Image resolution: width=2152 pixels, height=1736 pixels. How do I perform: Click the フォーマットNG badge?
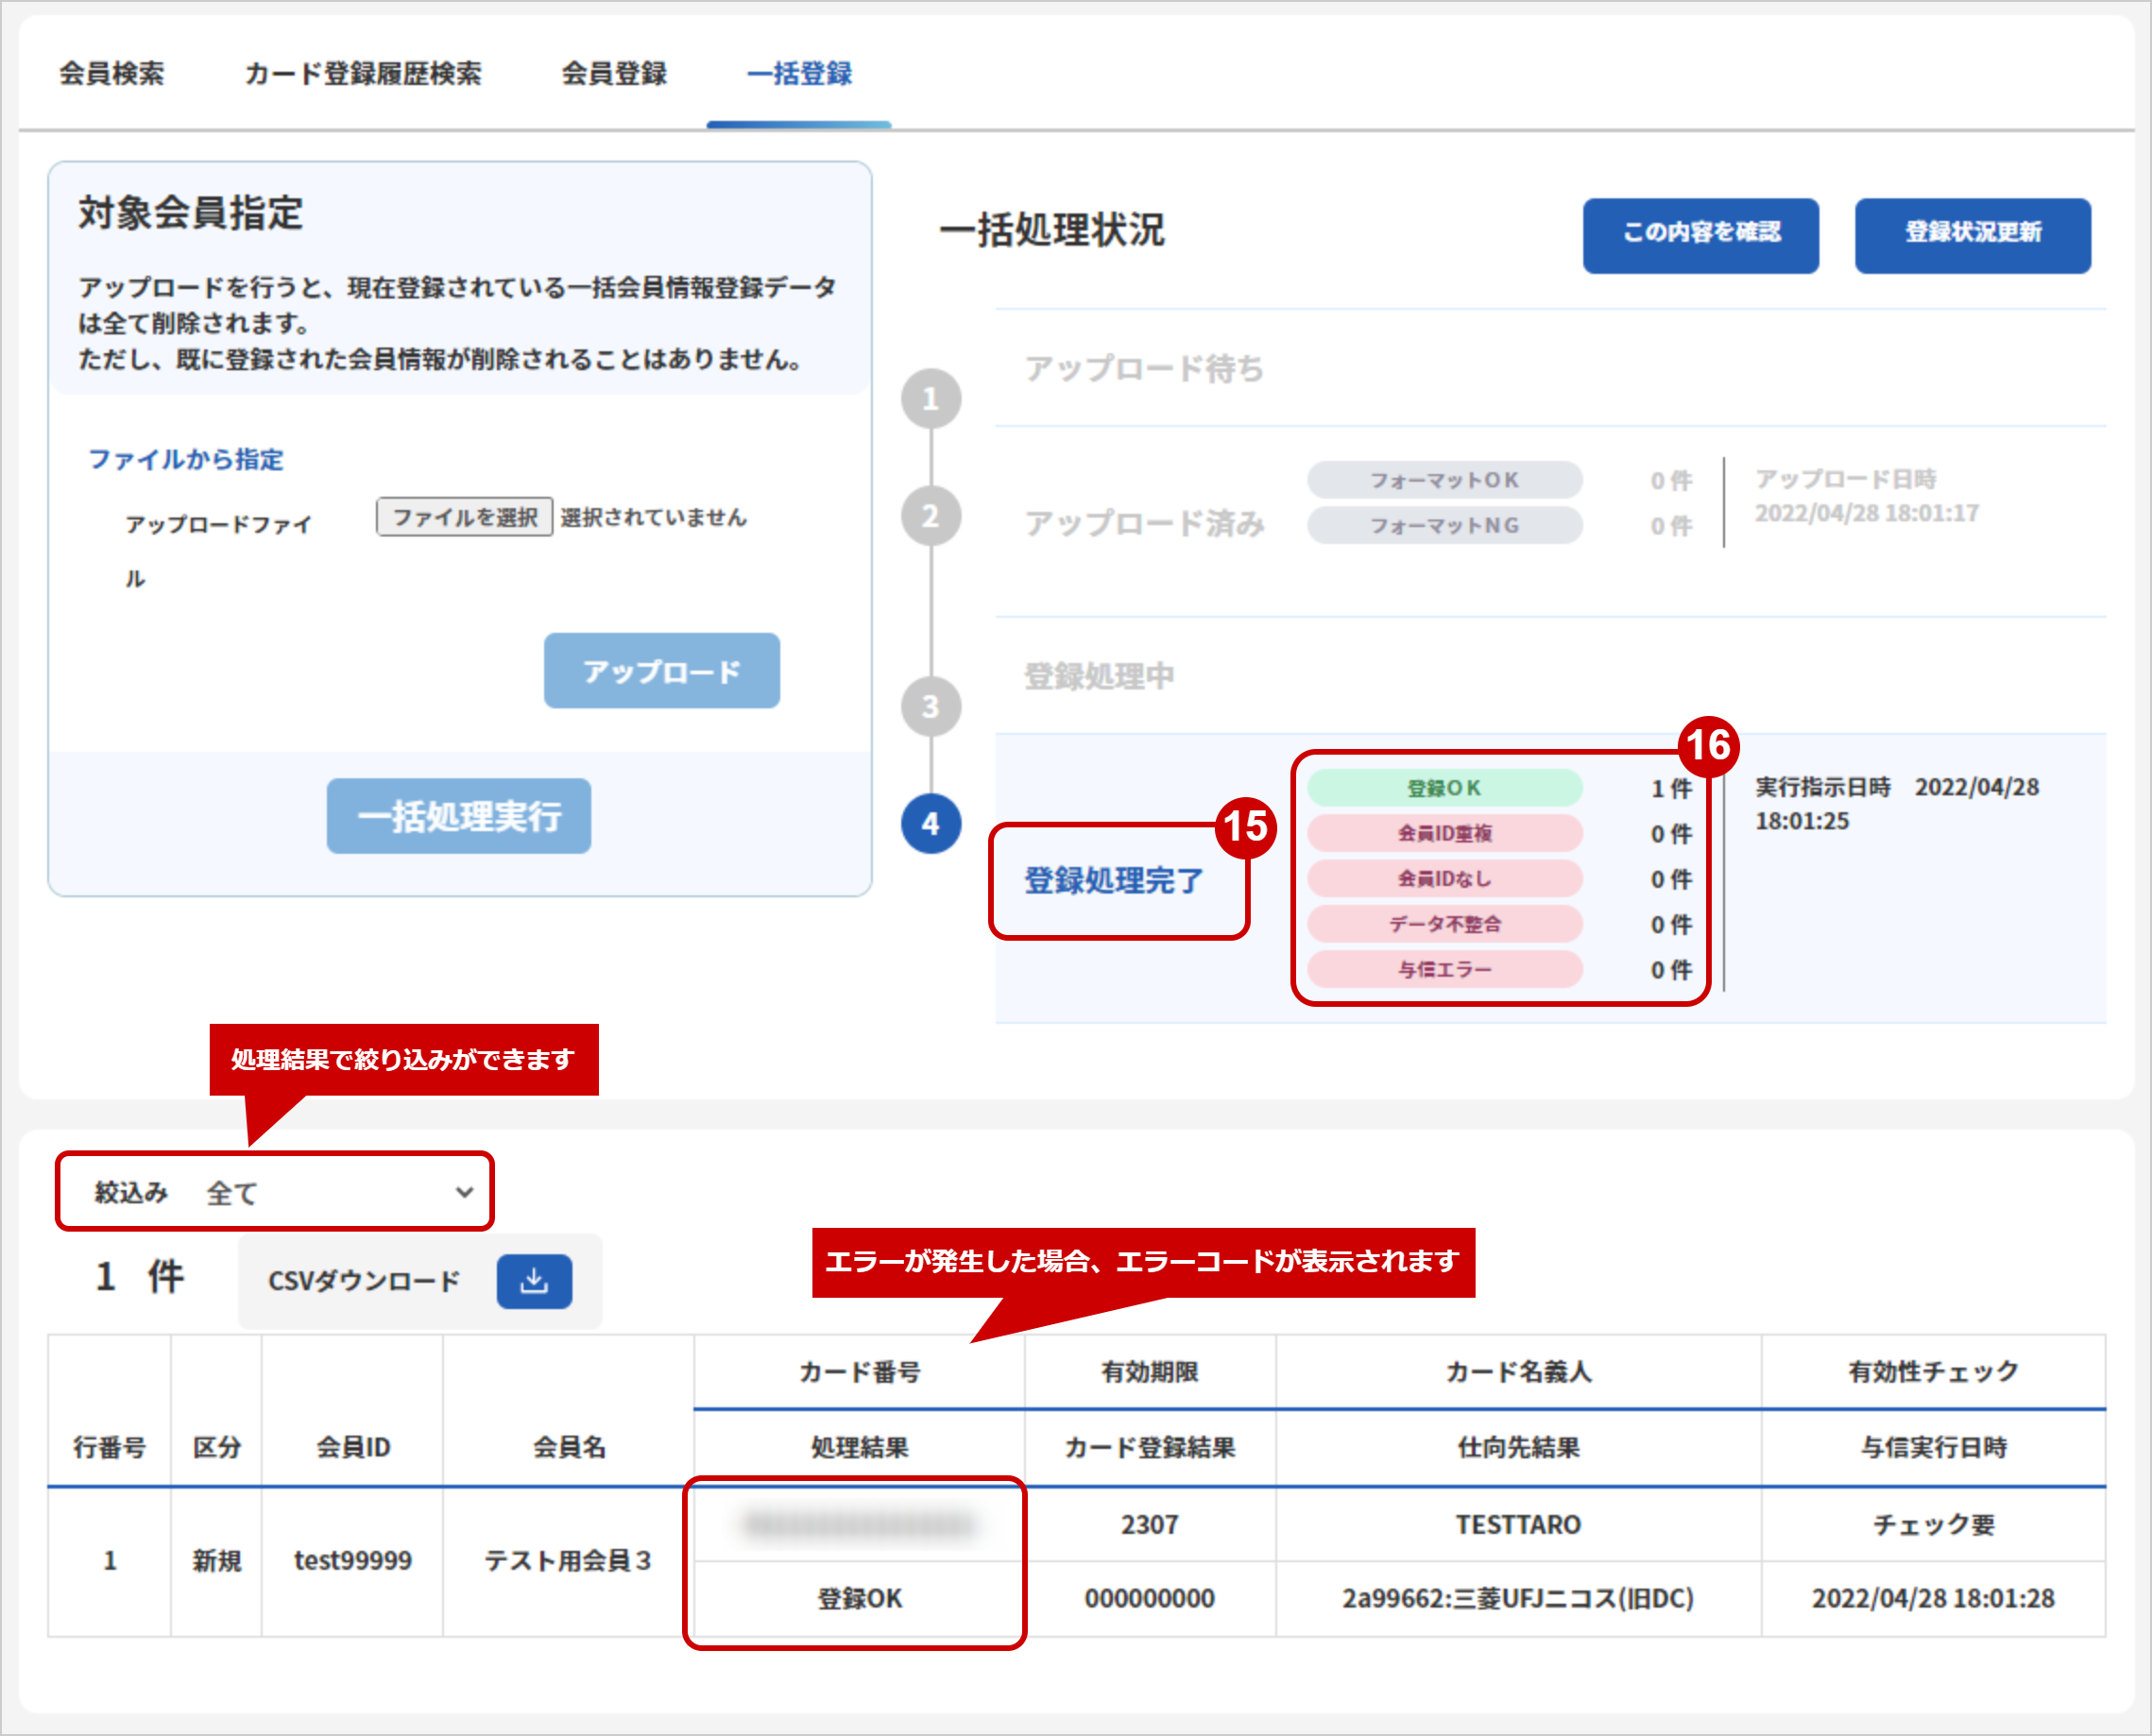coord(1445,525)
